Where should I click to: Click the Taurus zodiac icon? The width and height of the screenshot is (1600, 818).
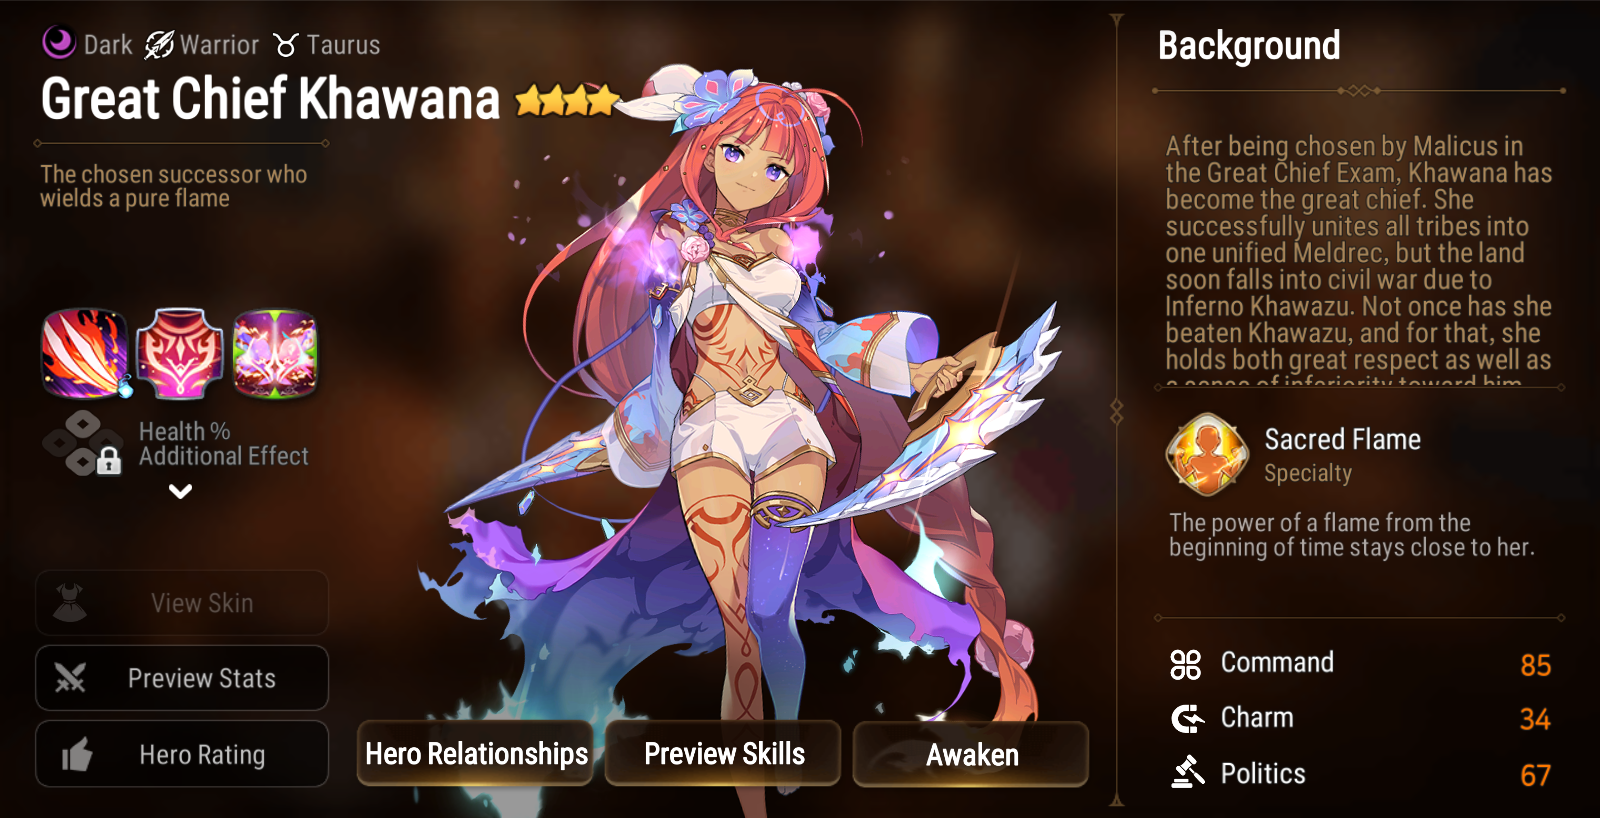click(286, 45)
